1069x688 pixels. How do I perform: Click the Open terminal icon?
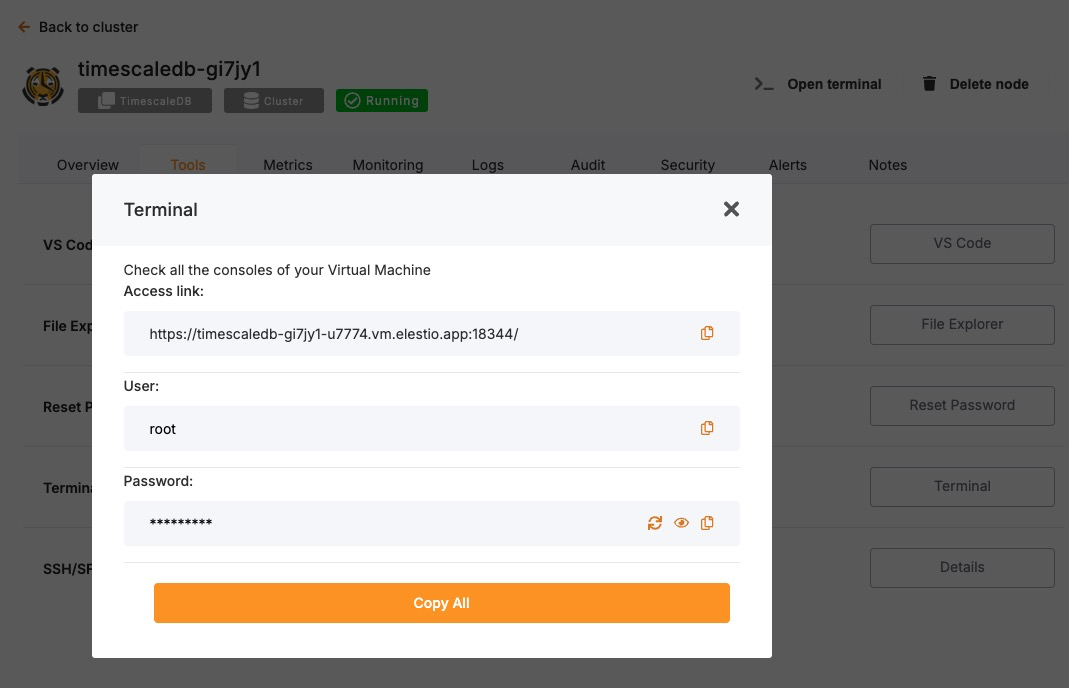pyautogui.click(x=764, y=84)
